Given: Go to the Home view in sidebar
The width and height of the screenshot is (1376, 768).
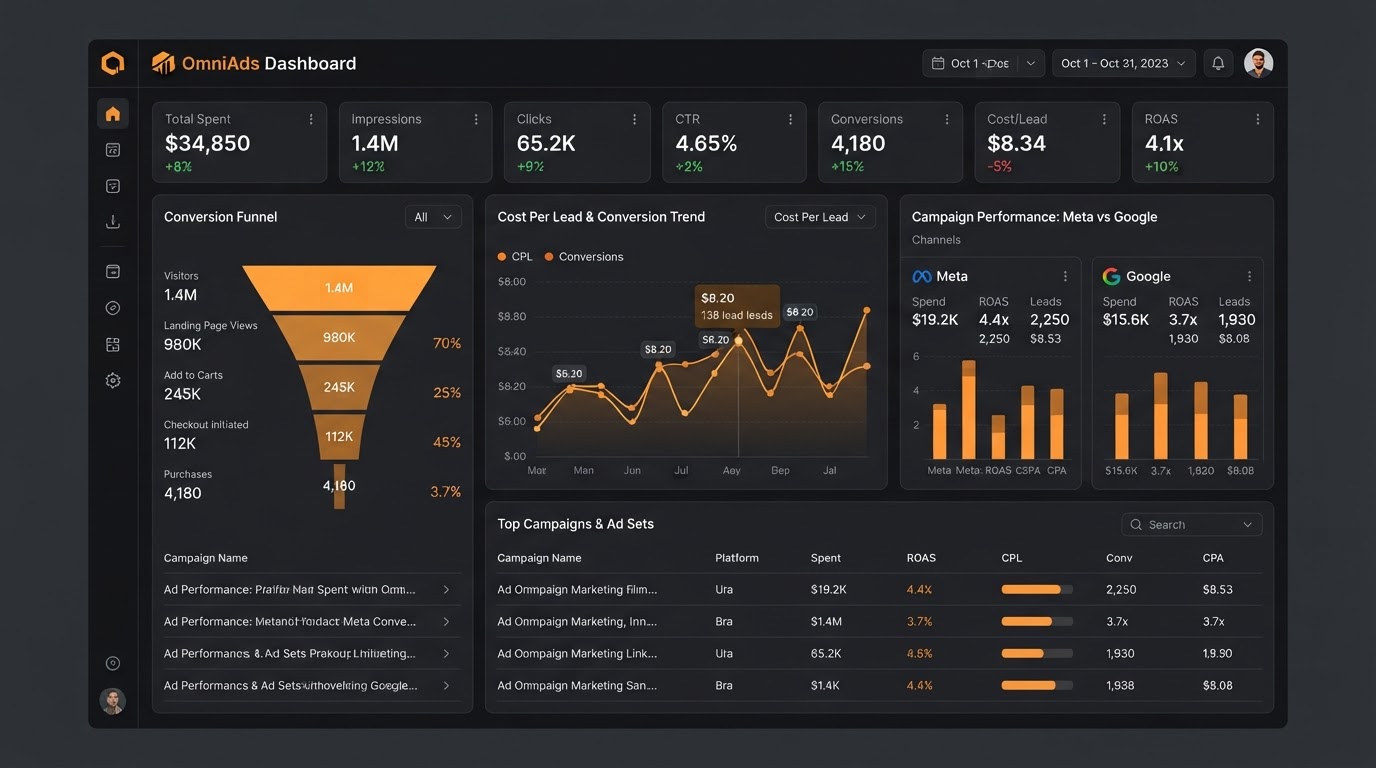Looking at the screenshot, I should (x=113, y=114).
